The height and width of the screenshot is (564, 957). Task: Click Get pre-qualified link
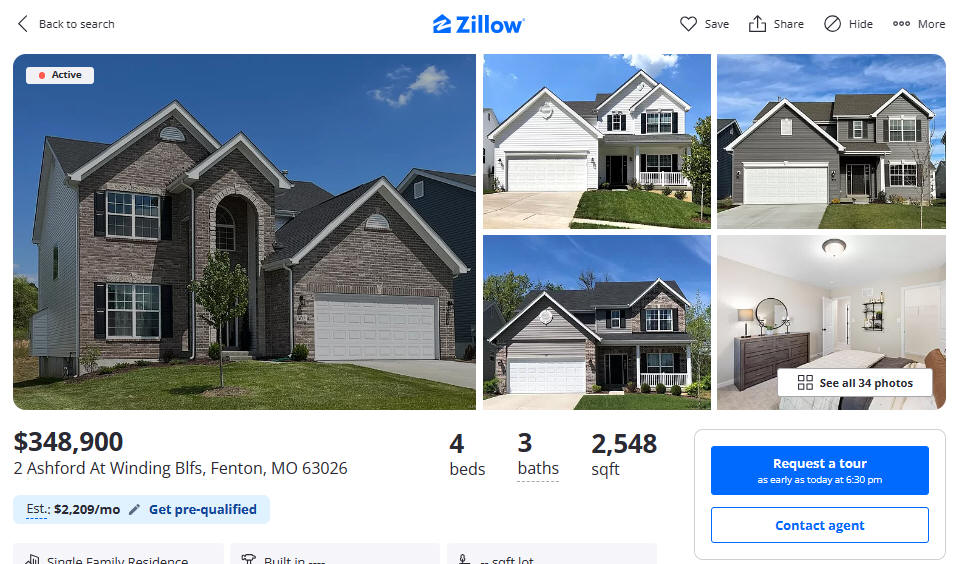click(203, 509)
